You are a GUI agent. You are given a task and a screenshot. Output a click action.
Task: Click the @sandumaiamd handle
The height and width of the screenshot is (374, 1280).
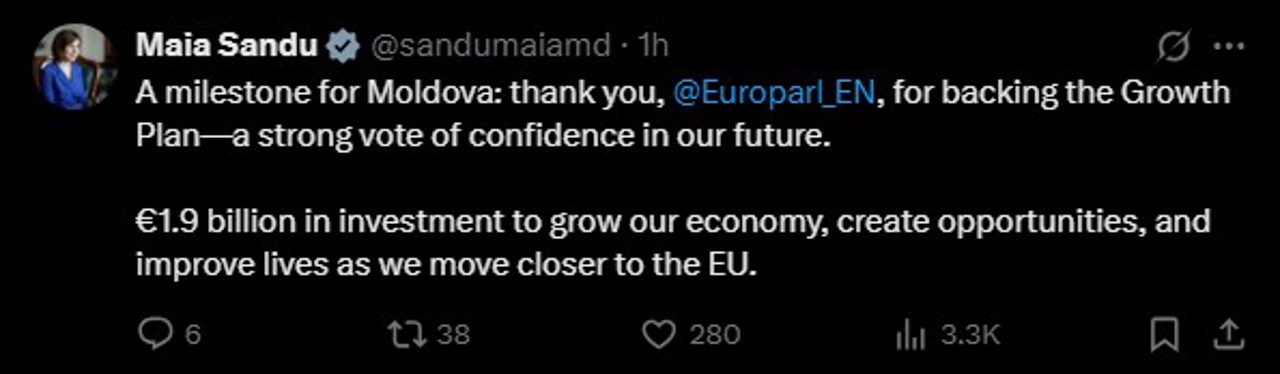click(491, 45)
